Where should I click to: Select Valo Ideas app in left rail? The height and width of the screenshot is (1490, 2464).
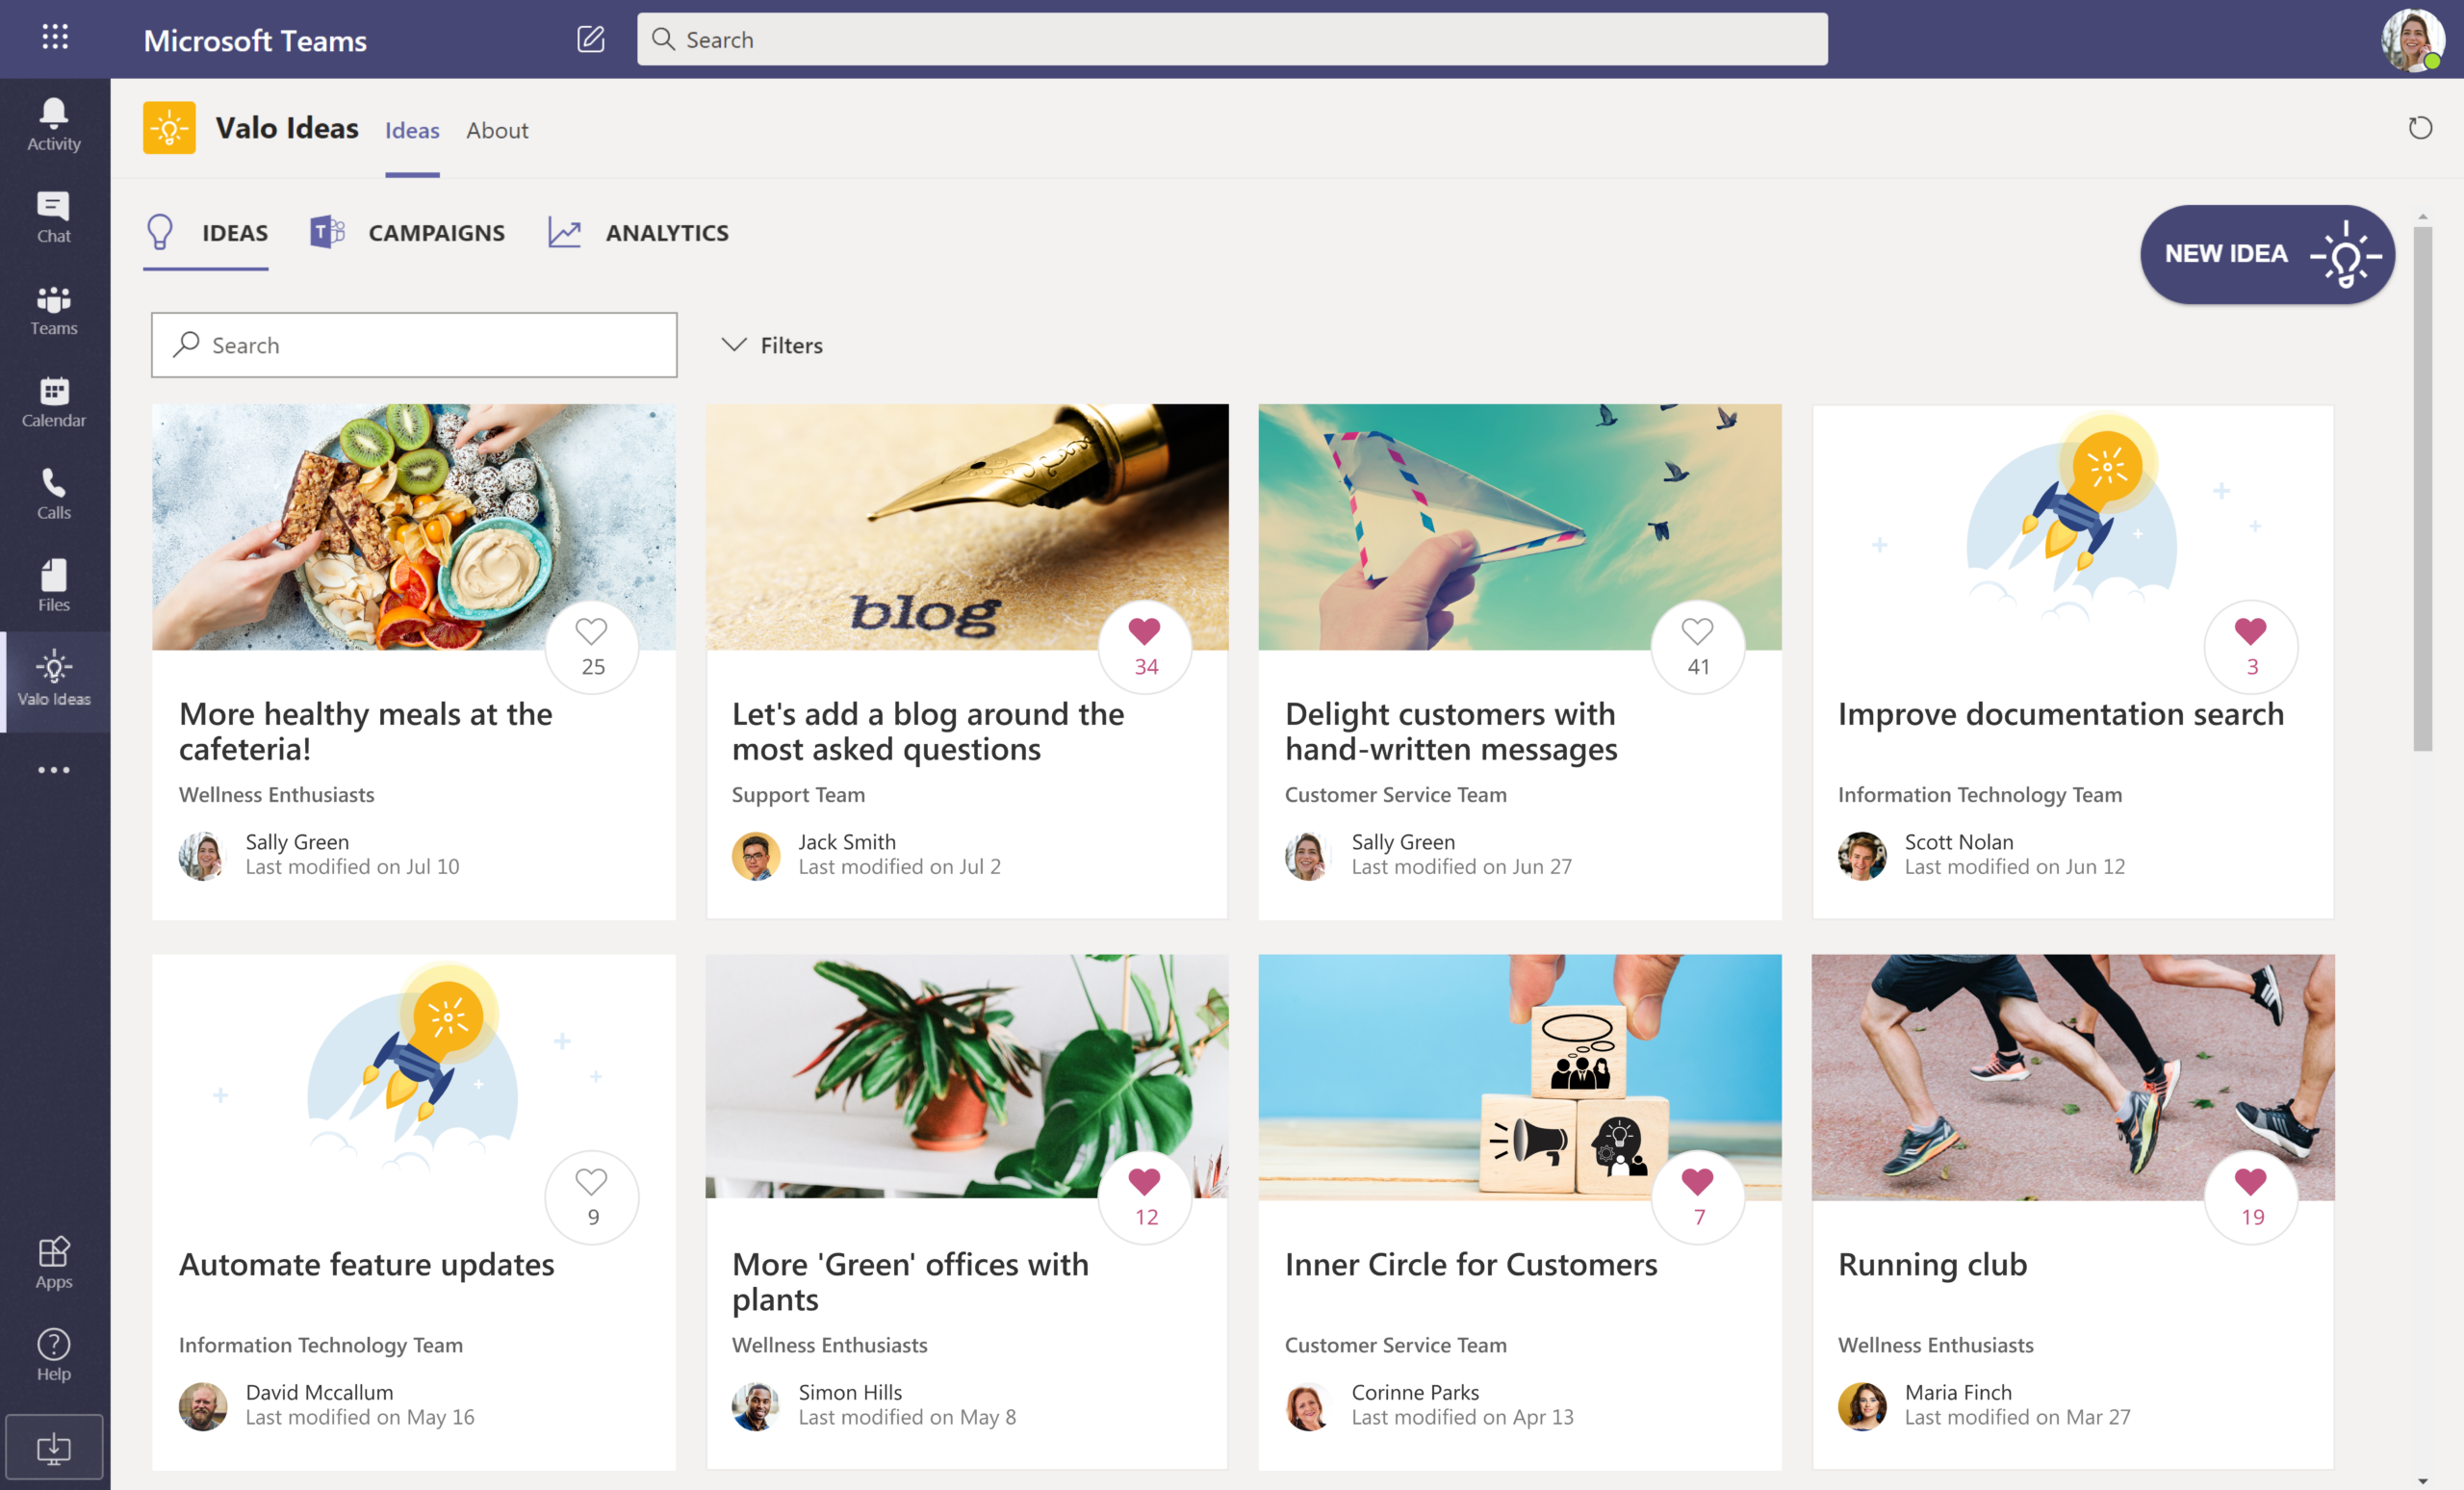54,680
